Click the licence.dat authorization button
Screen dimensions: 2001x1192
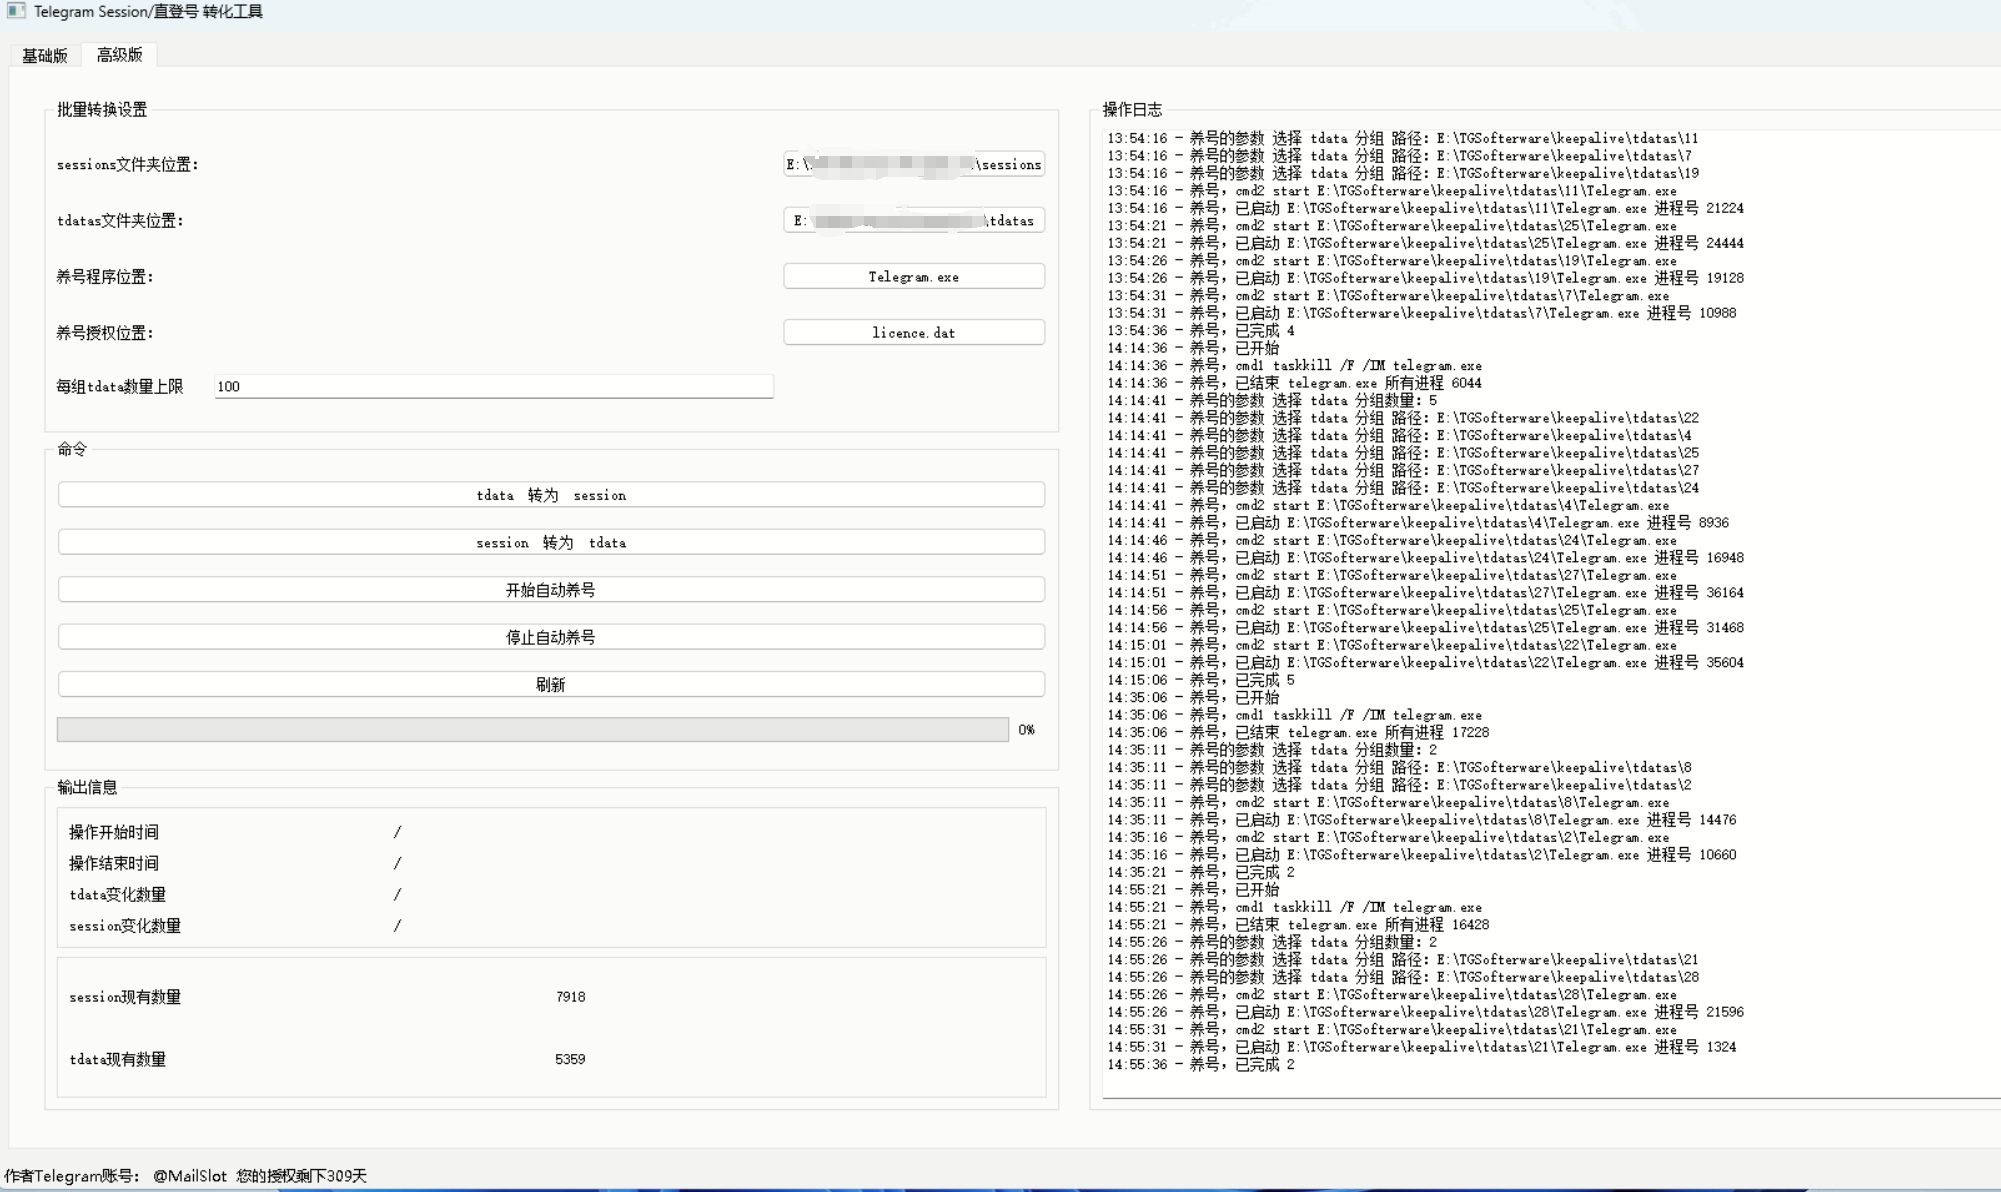point(913,333)
